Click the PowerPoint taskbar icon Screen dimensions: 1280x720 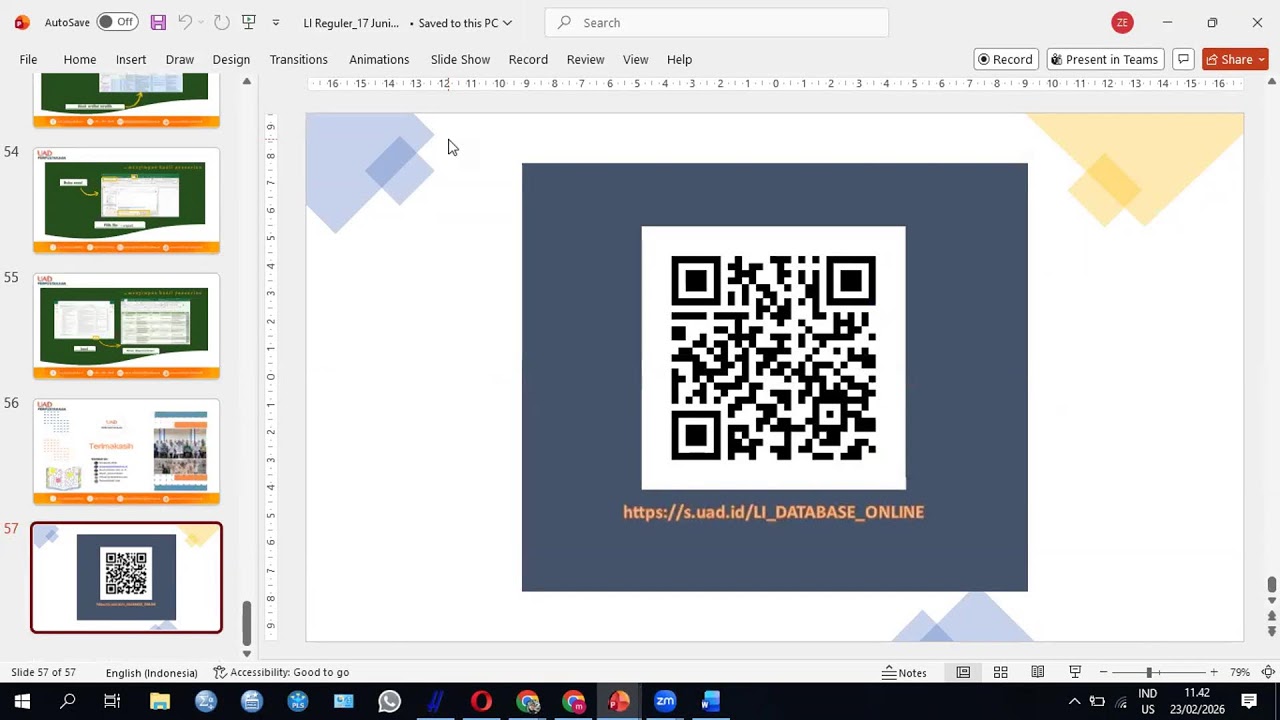tap(619, 702)
